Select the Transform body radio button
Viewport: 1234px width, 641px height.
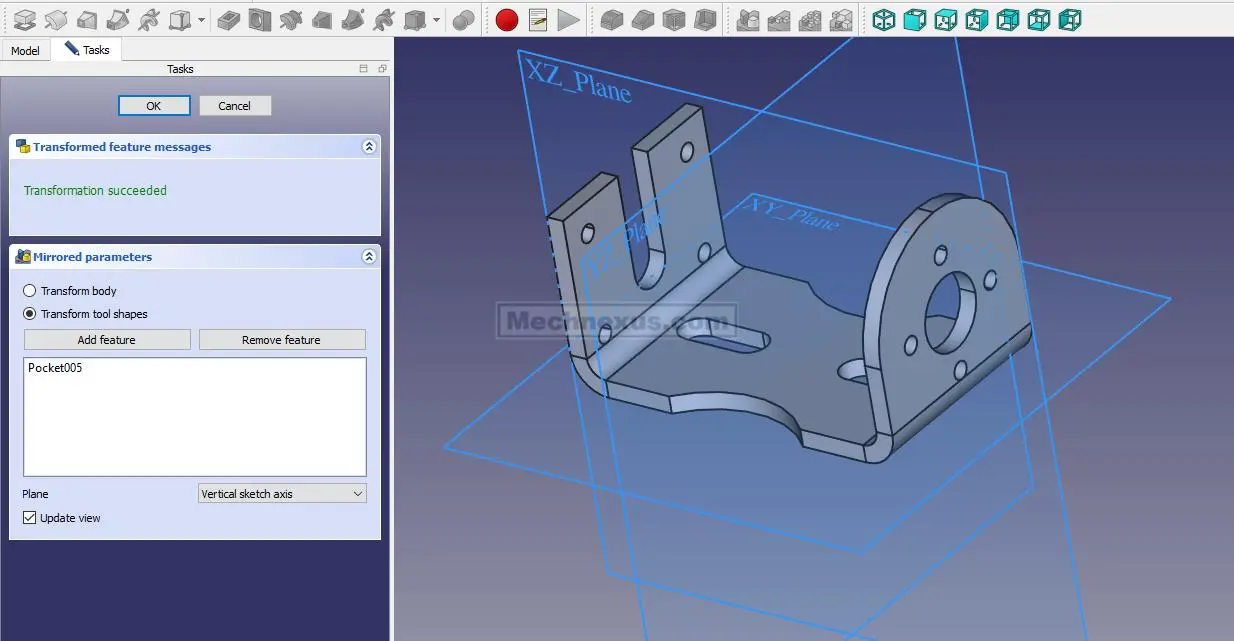30,291
